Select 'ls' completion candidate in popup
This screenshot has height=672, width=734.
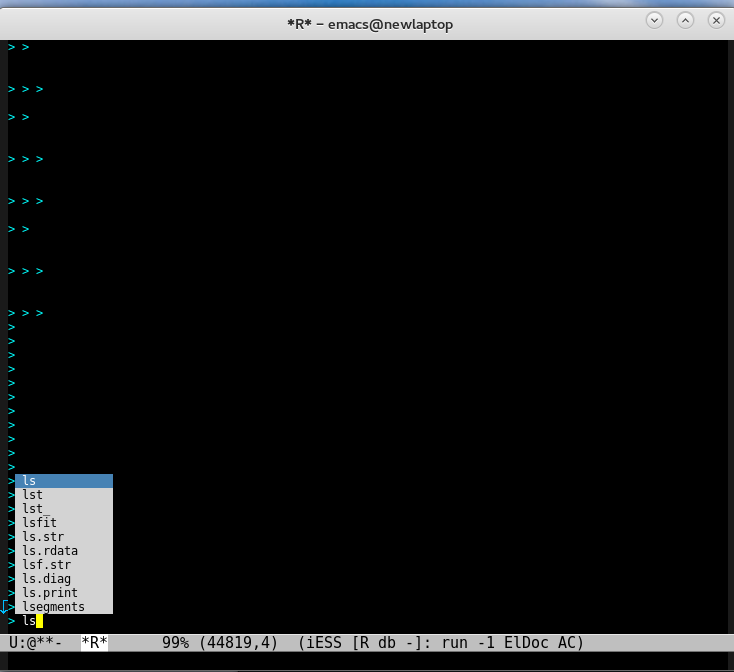tap(64, 481)
